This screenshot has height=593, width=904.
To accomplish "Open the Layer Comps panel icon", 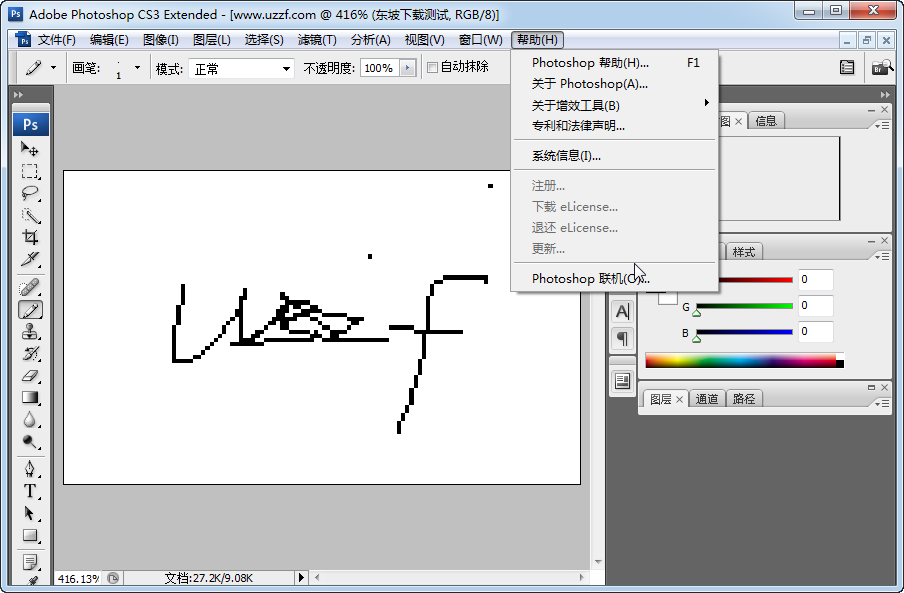I will [x=622, y=381].
